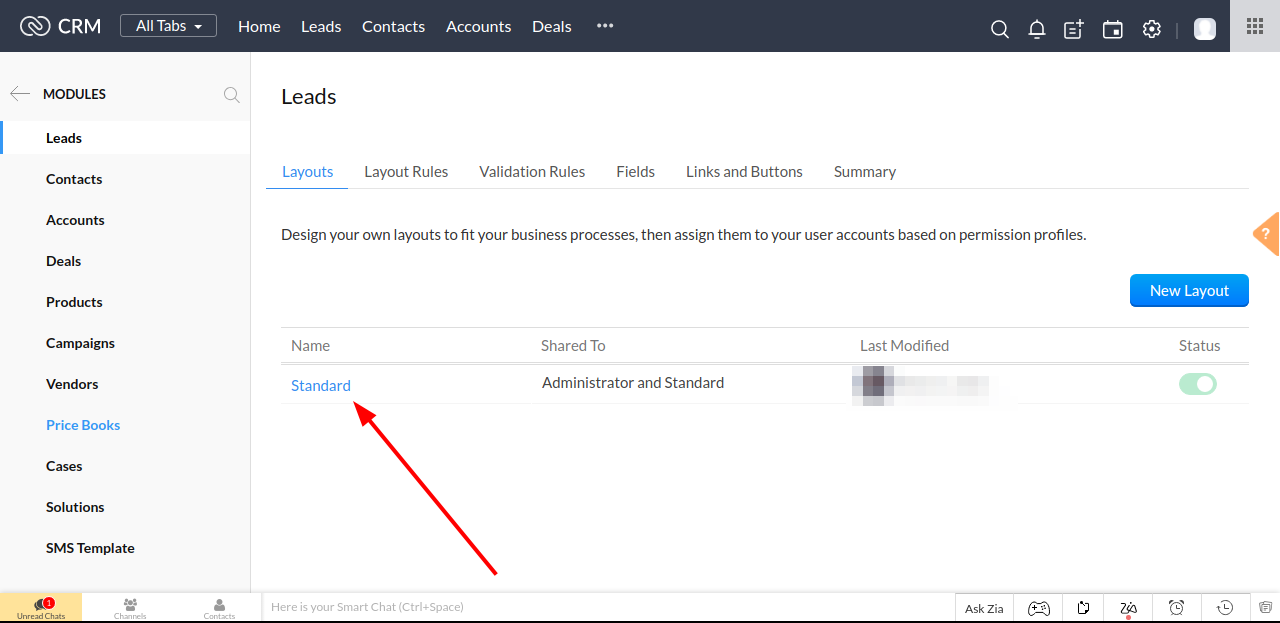Click the Name column header
This screenshot has width=1280, height=623.
(310, 346)
